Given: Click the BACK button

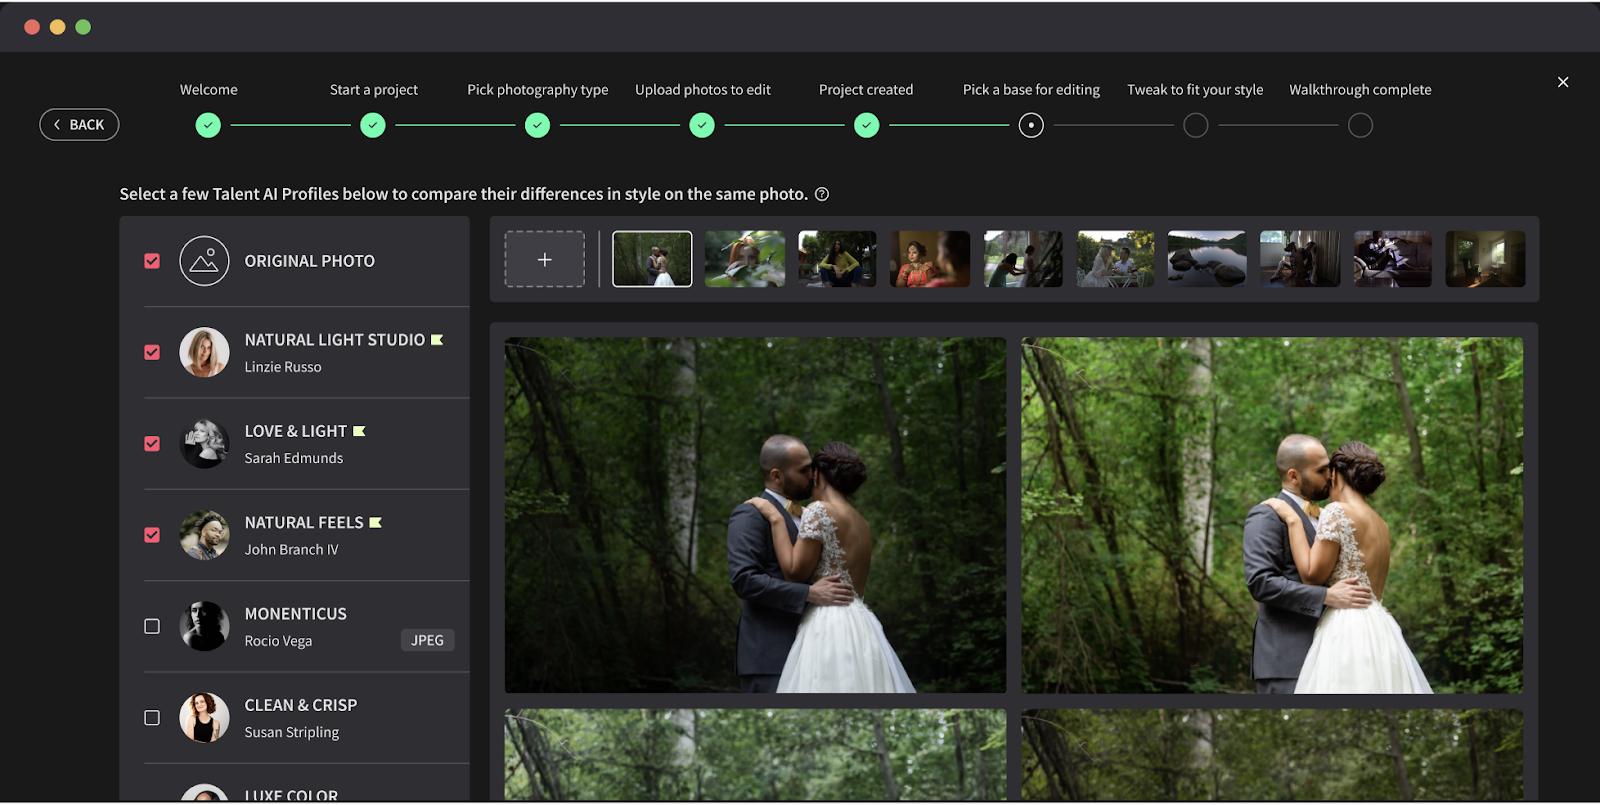Looking at the screenshot, I should click(x=79, y=125).
